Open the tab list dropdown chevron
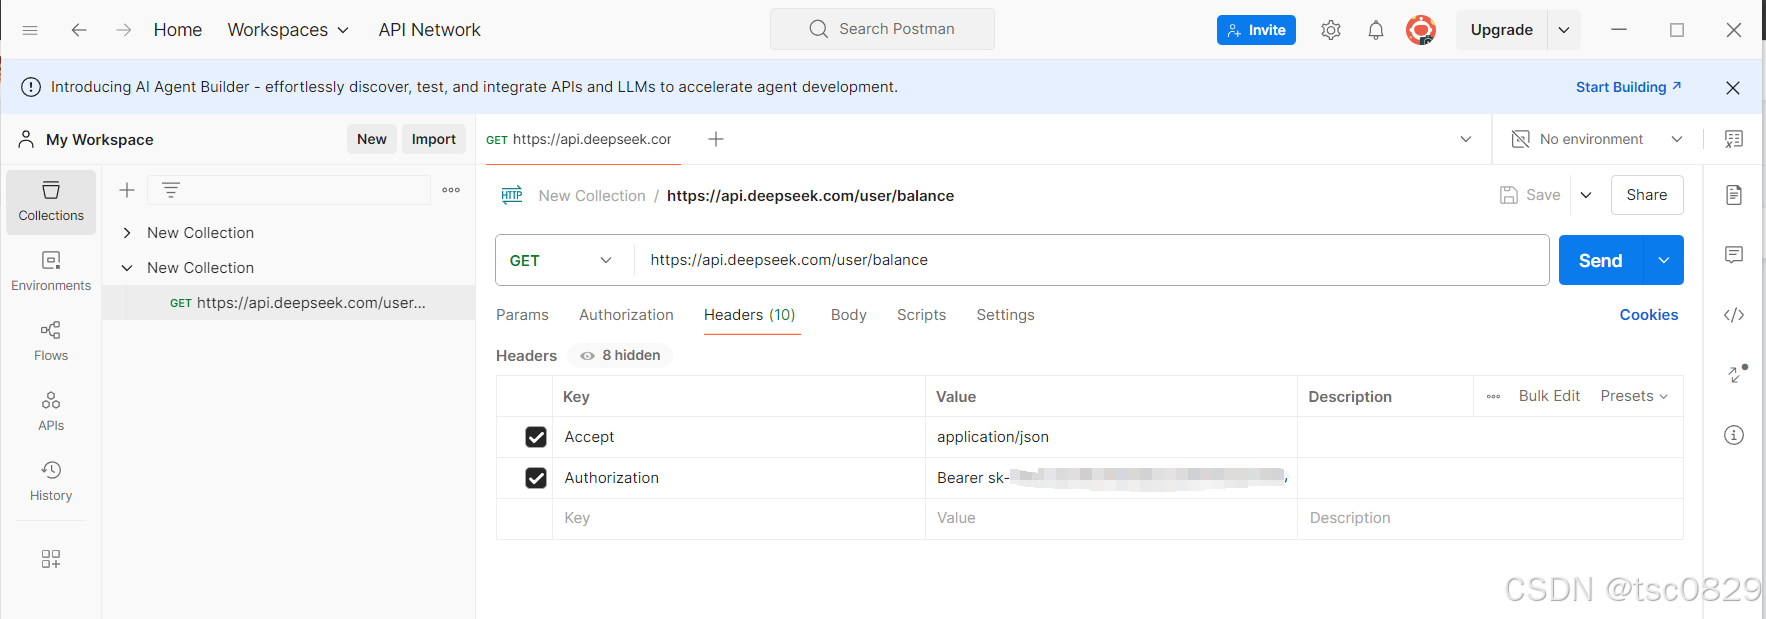The width and height of the screenshot is (1766, 619). pyautogui.click(x=1466, y=139)
